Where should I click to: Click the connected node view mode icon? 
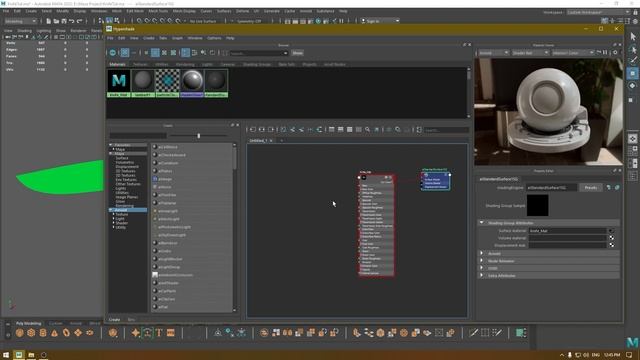coord(340,129)
